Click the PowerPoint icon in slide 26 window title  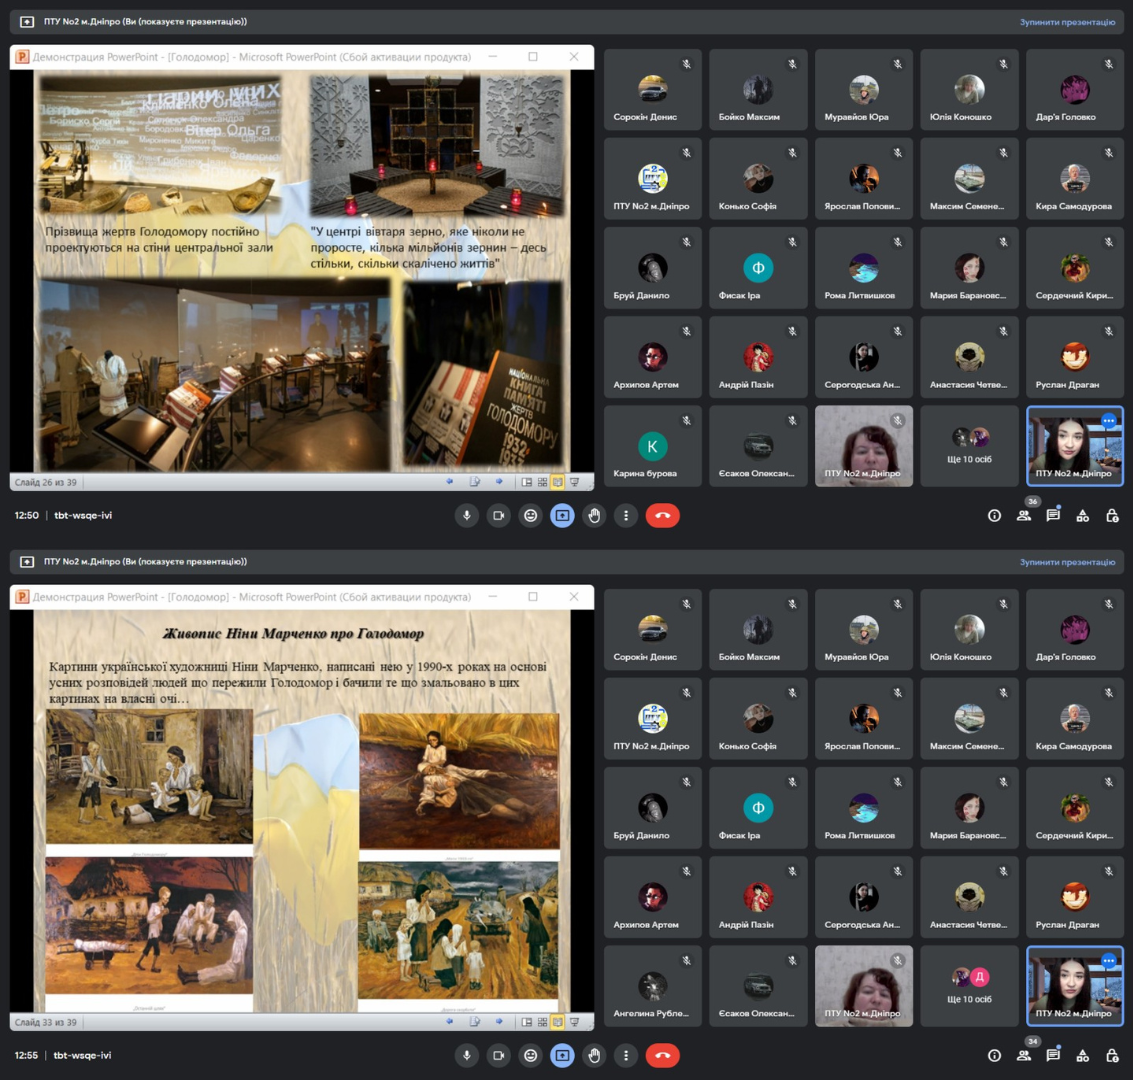point(22,57)
